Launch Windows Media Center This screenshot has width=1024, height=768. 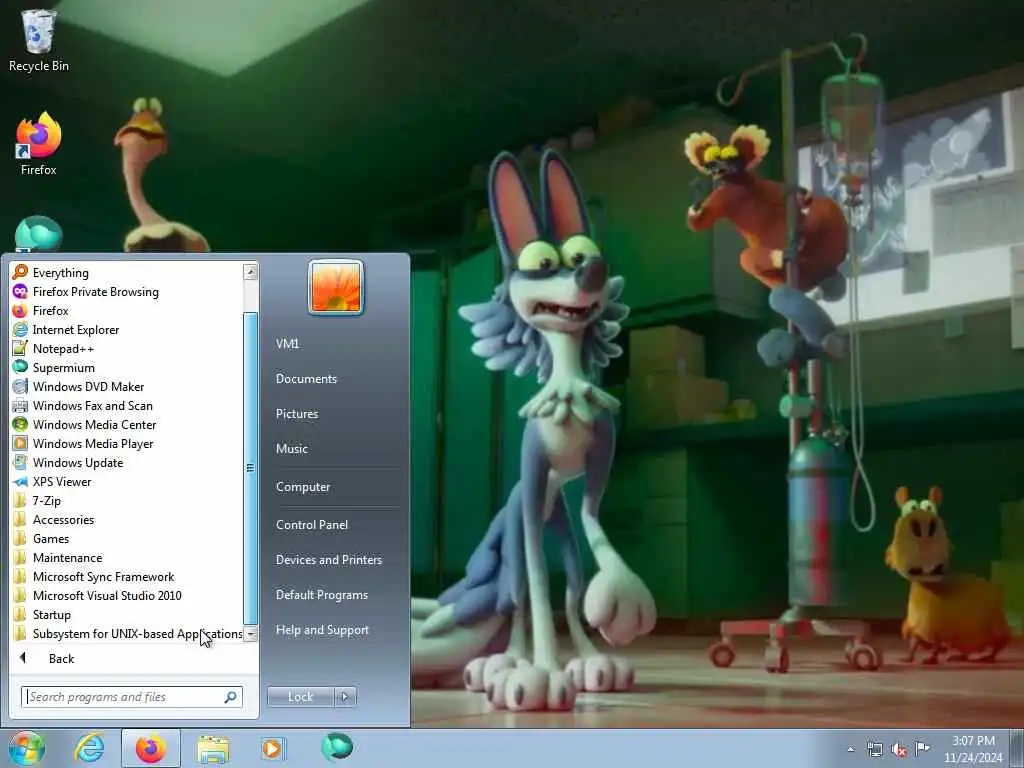click(x=94, y=424)
